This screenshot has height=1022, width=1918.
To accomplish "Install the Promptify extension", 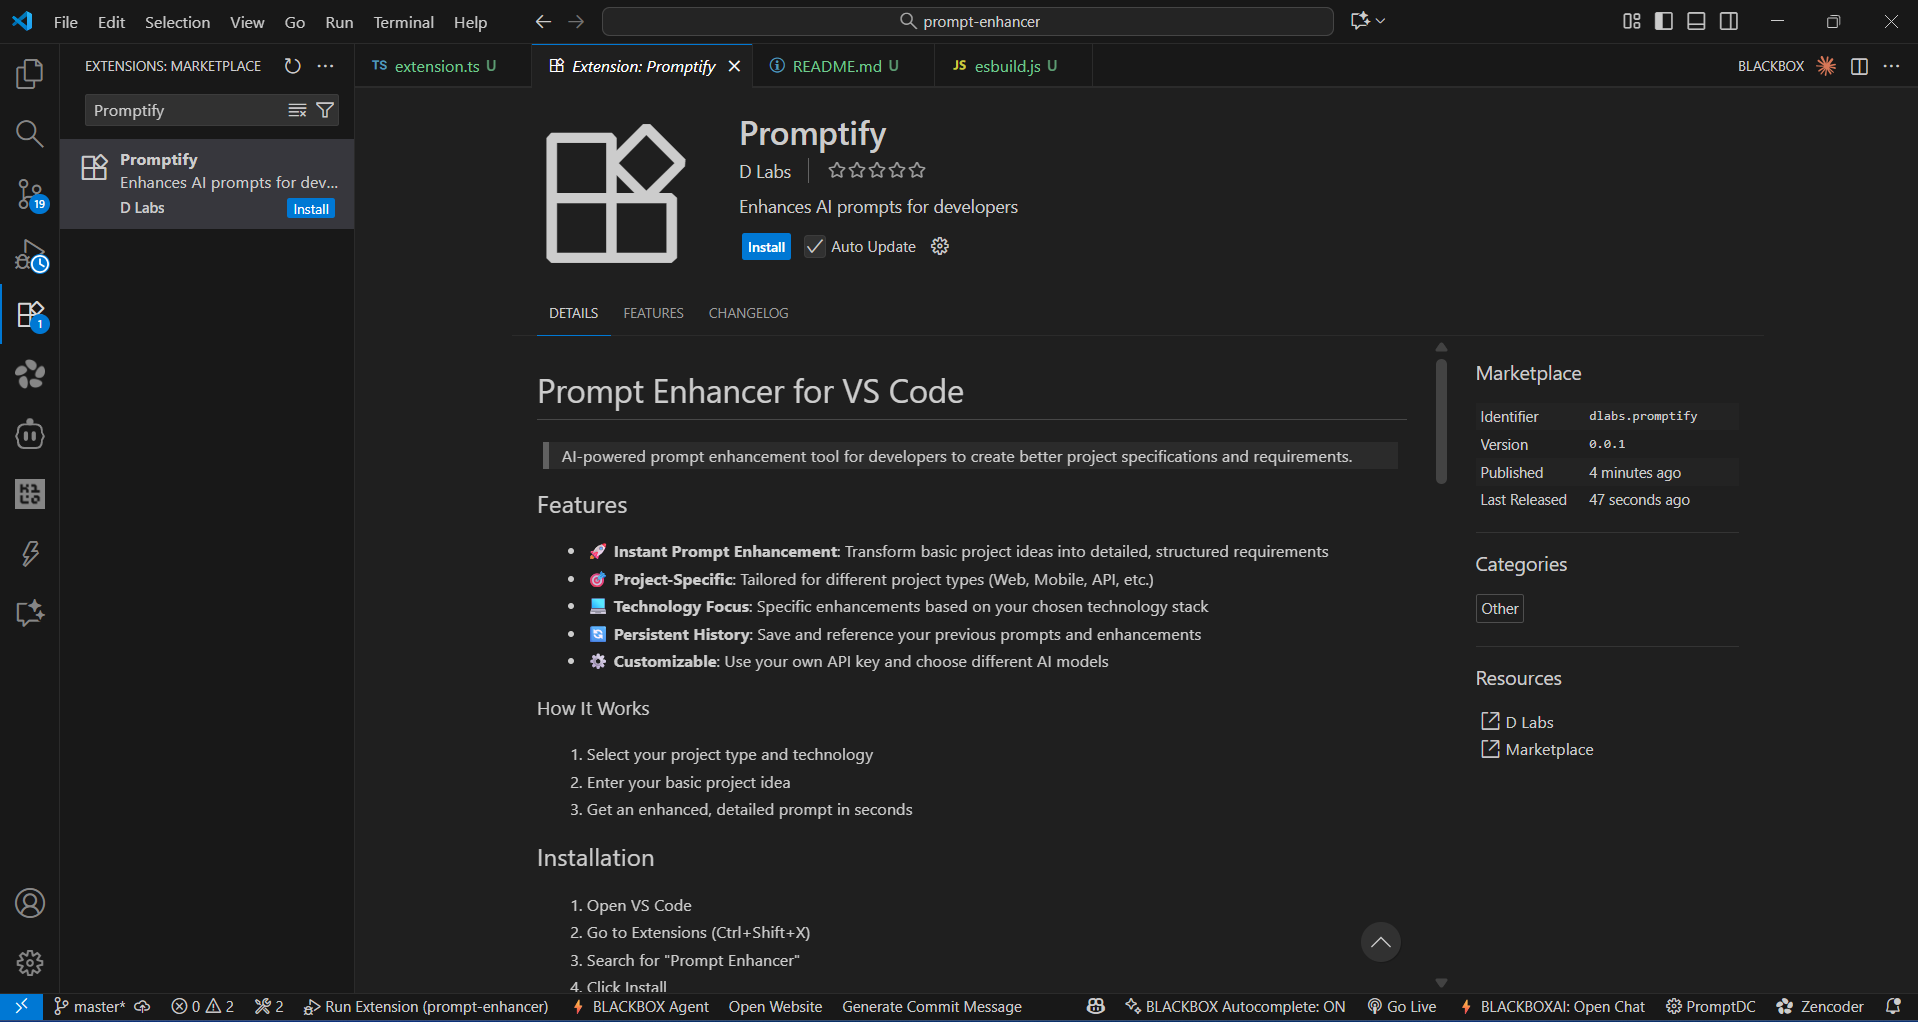I will pos(765,246).
